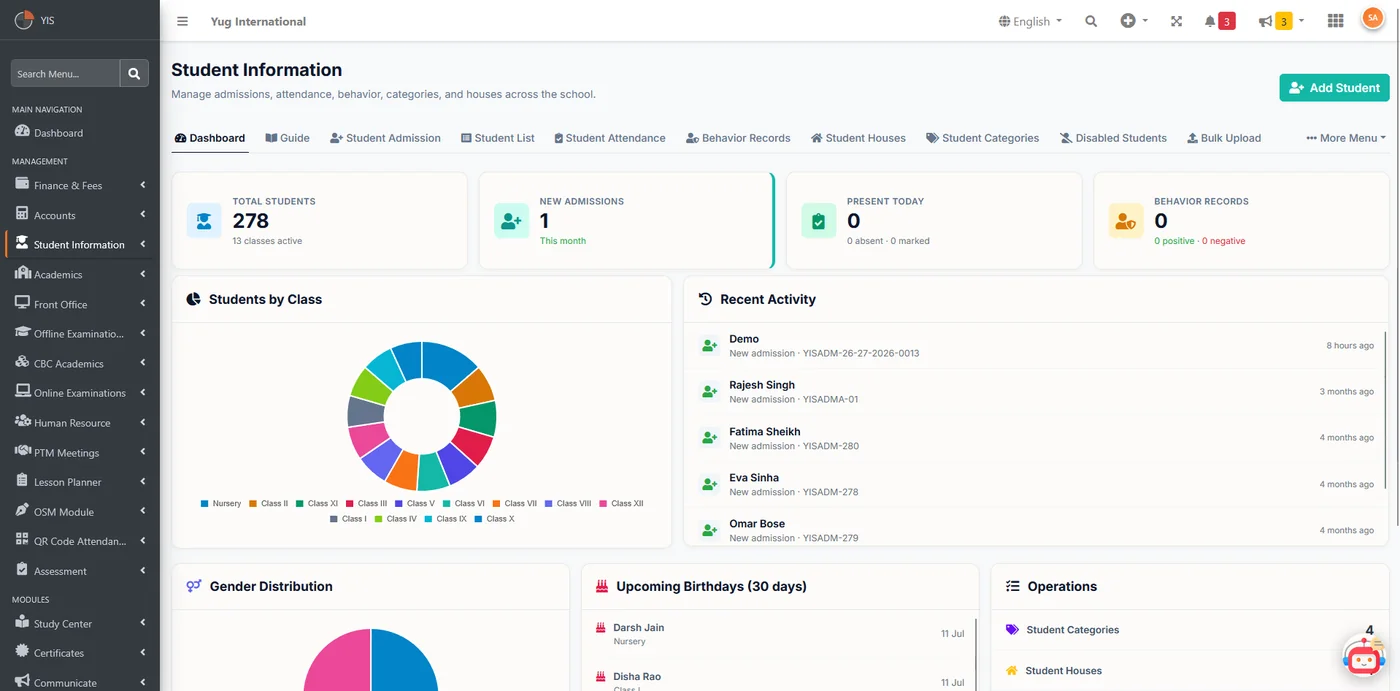Open the Bulk Upload tab
1400x691 pixels.
tap(1224, 138)
